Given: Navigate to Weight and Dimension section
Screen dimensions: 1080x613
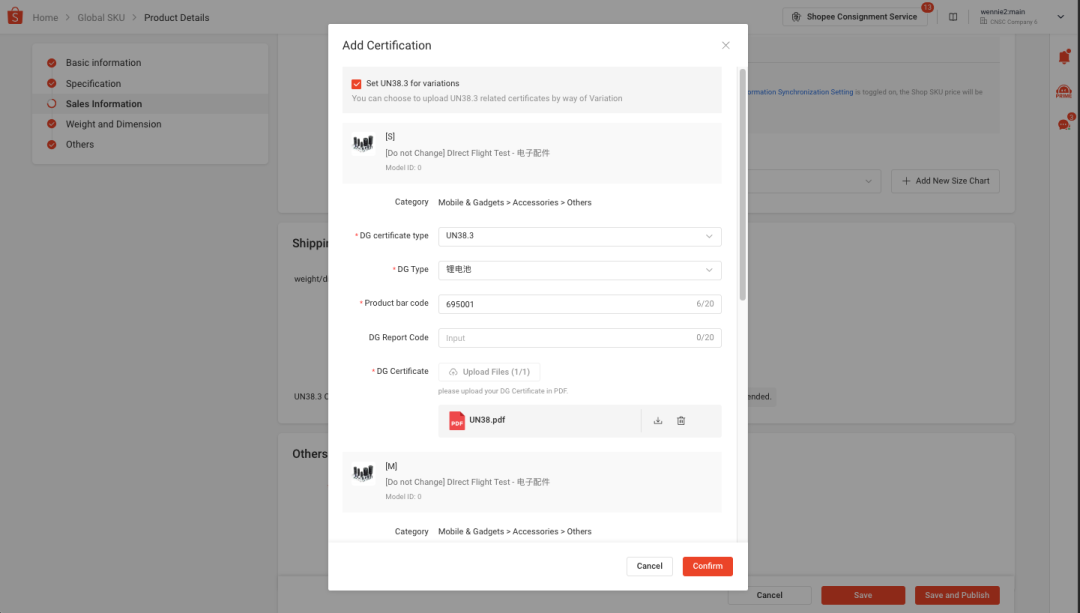Looking at the screenshot, I should tap(113, 124).
